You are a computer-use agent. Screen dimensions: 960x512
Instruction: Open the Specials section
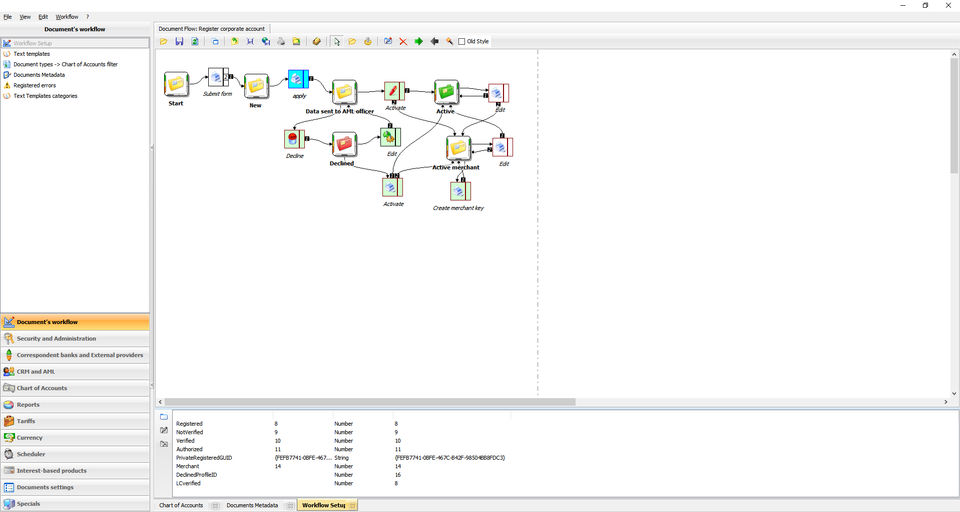pyautogui.click(x=75, y=503)
